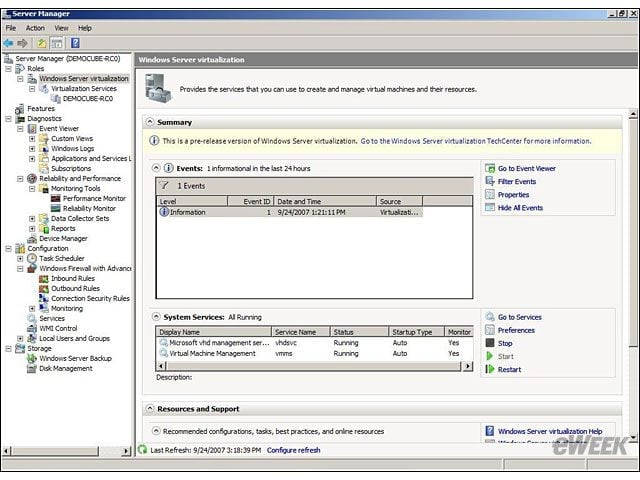Click the Filter Events icon
The width and height of the screenshot is (640, 480).
point(490,181)
